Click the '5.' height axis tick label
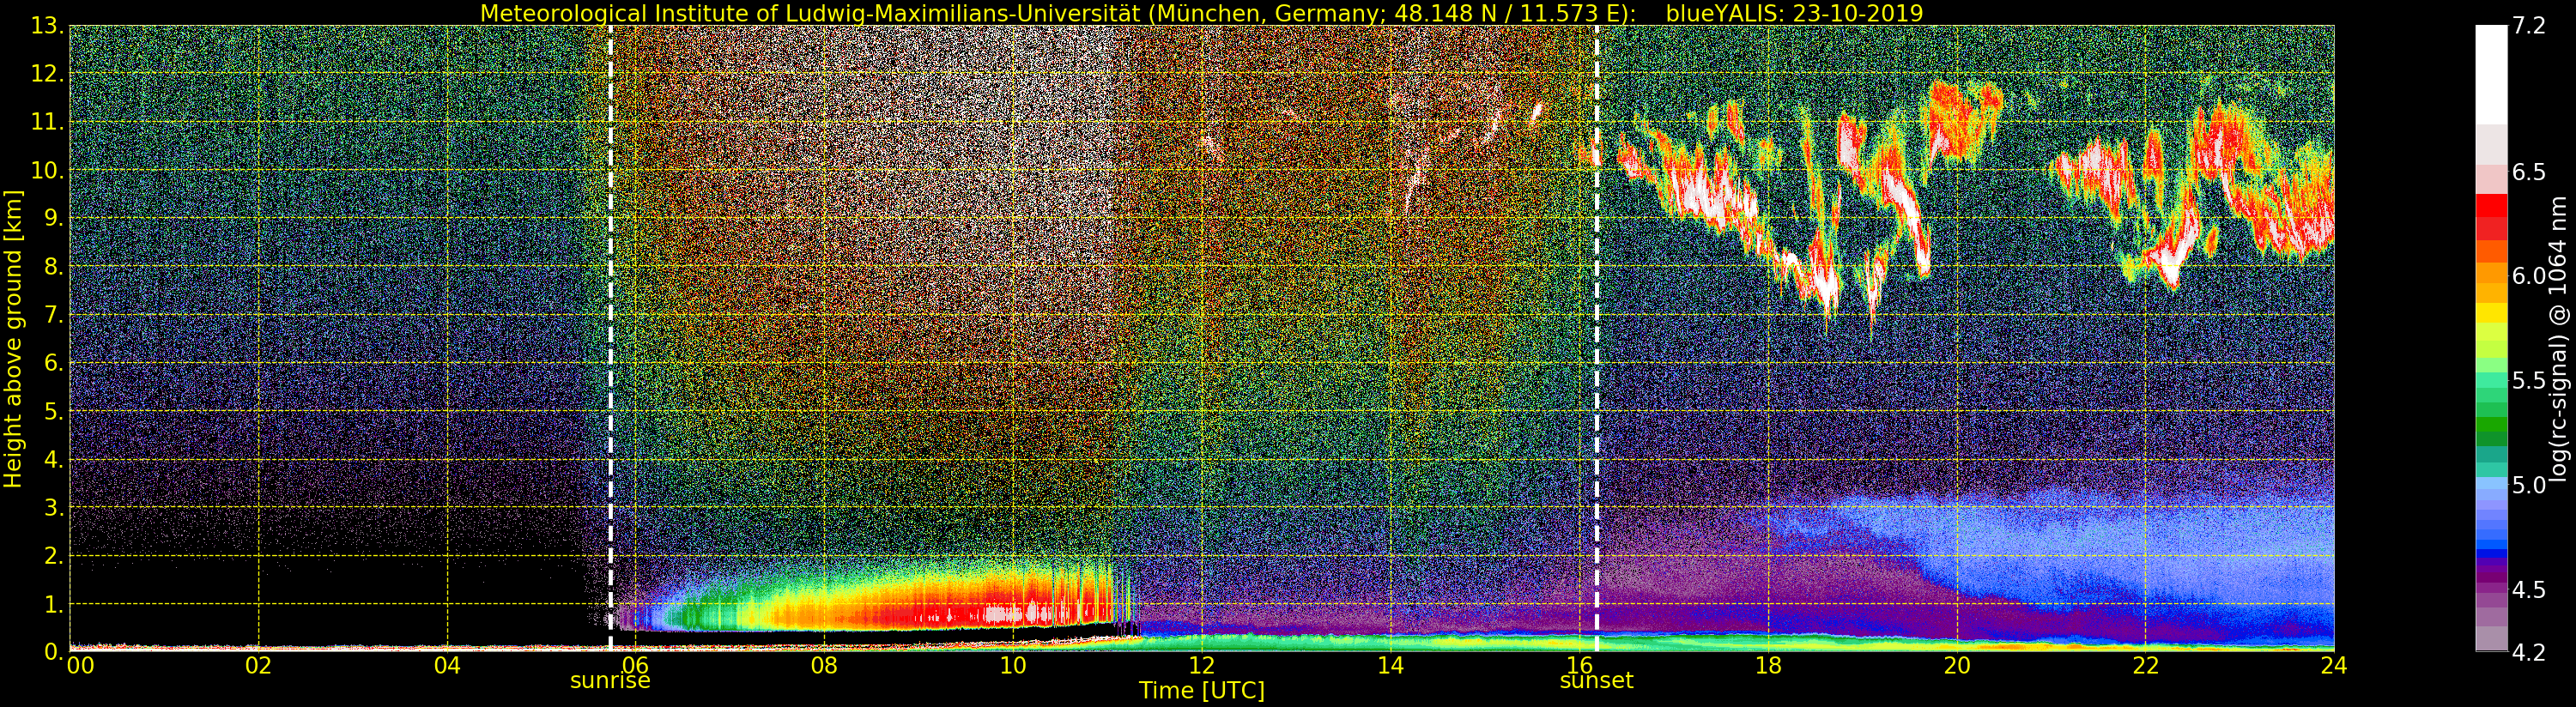 pos(54,411)
